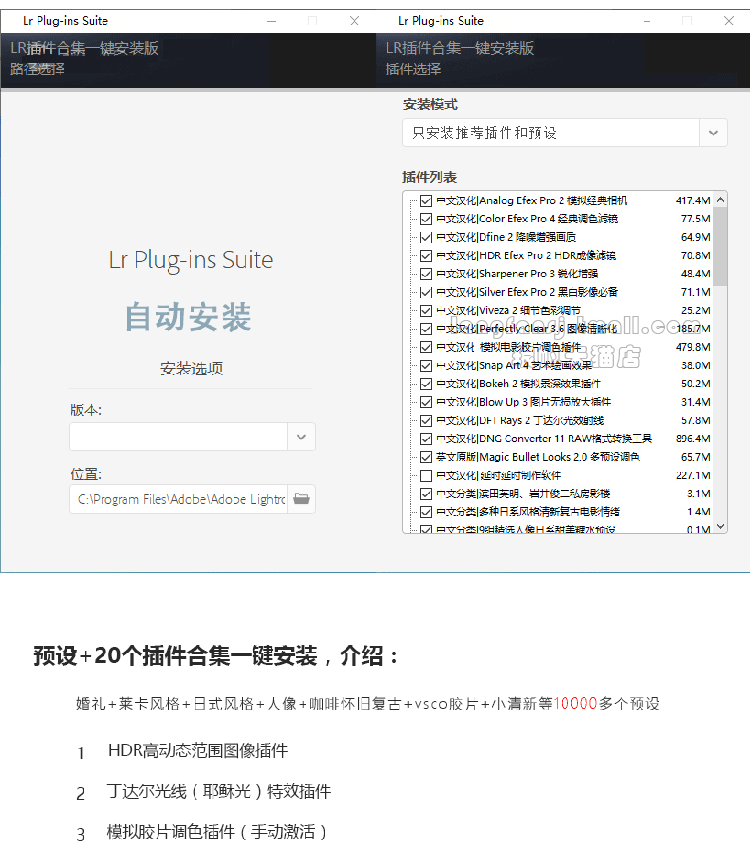The width and height of the screenshot is (750, 842).
Task: Select the Viveza 2 row text
Action: (x=508, y=310)
